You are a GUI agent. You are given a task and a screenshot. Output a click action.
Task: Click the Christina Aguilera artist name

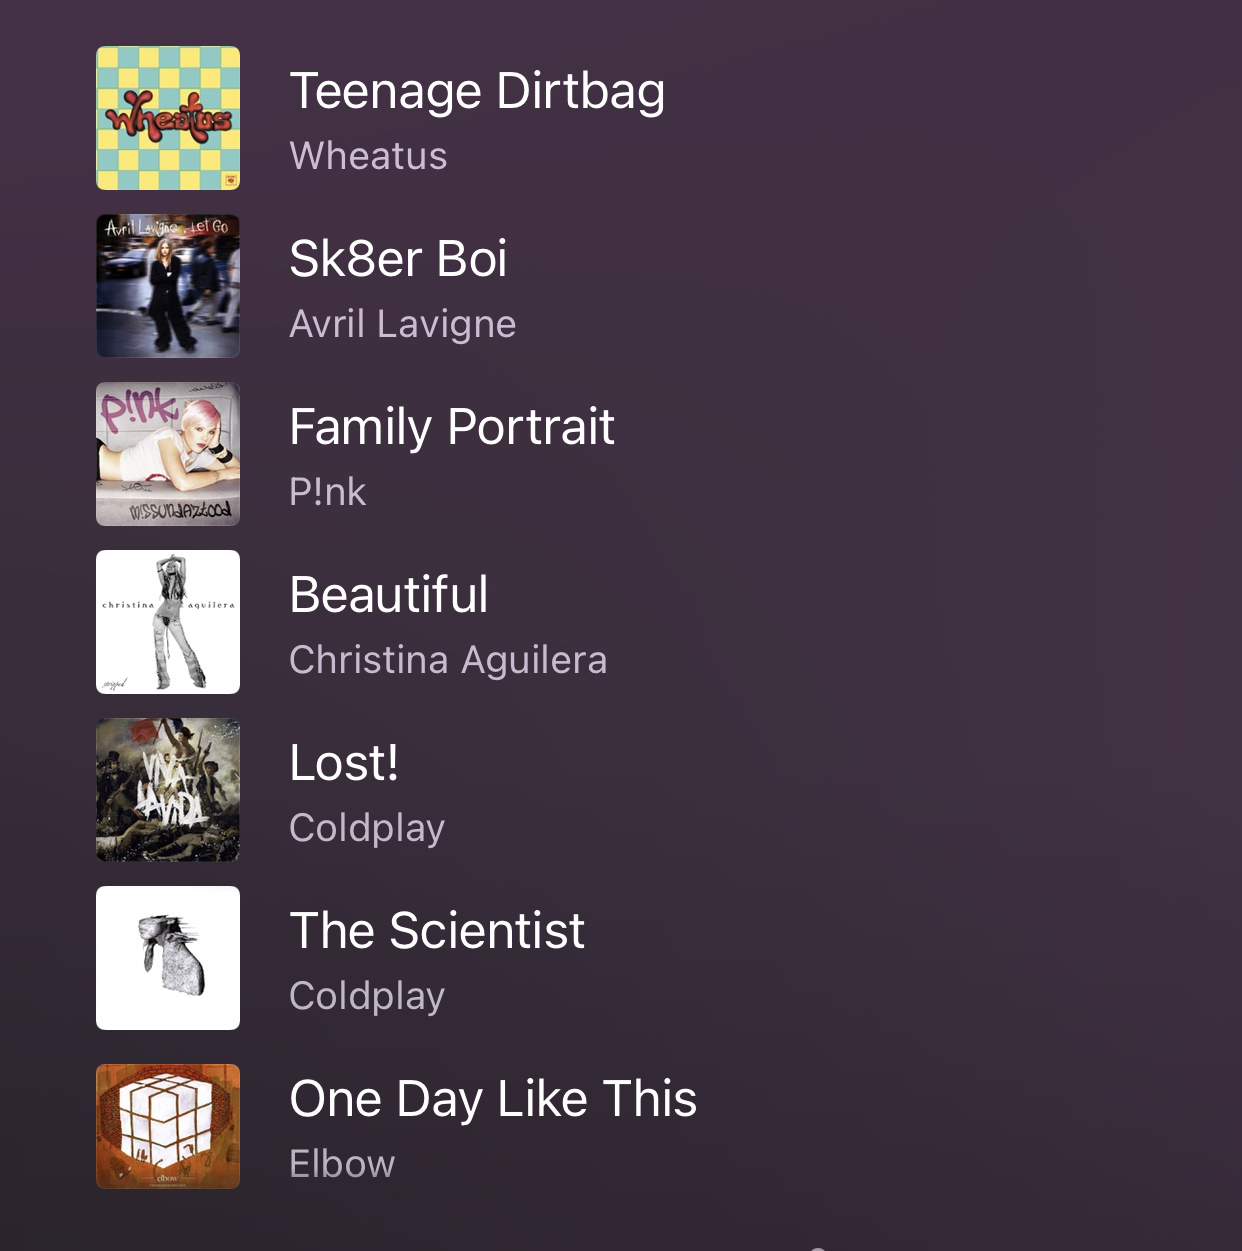448,661
